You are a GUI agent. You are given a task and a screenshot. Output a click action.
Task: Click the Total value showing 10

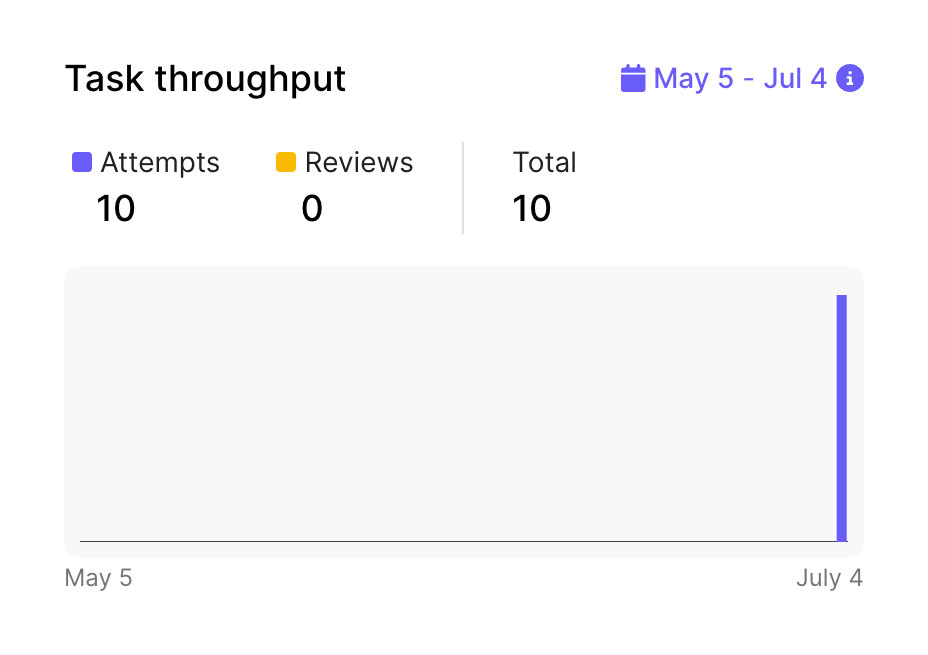[x=532, y=208]
